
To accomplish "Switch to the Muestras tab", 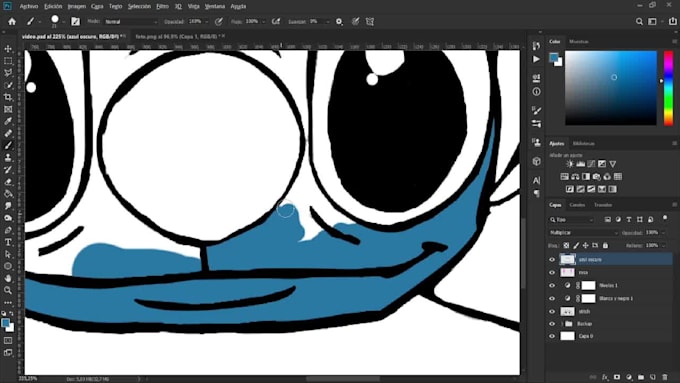I will point(579,42).
